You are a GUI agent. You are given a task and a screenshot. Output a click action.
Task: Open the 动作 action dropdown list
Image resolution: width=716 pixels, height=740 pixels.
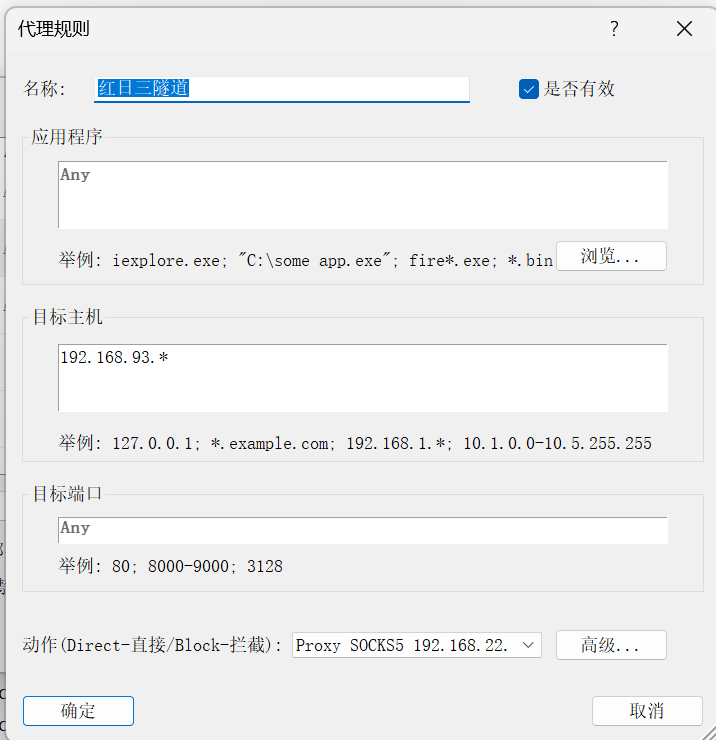[x=416, y=645]
